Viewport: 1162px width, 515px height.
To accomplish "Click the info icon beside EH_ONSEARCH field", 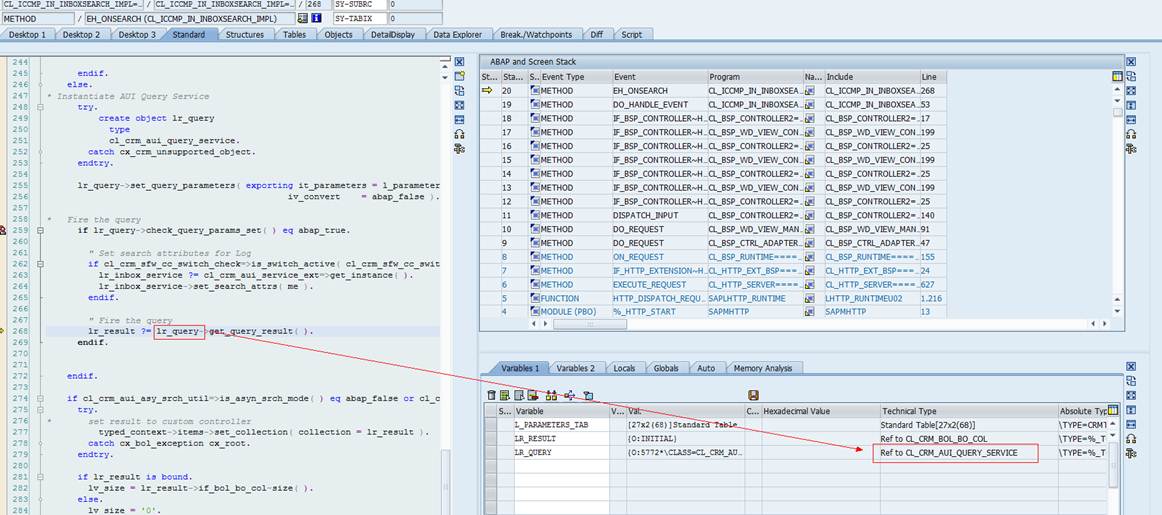I will click(316, 19).
